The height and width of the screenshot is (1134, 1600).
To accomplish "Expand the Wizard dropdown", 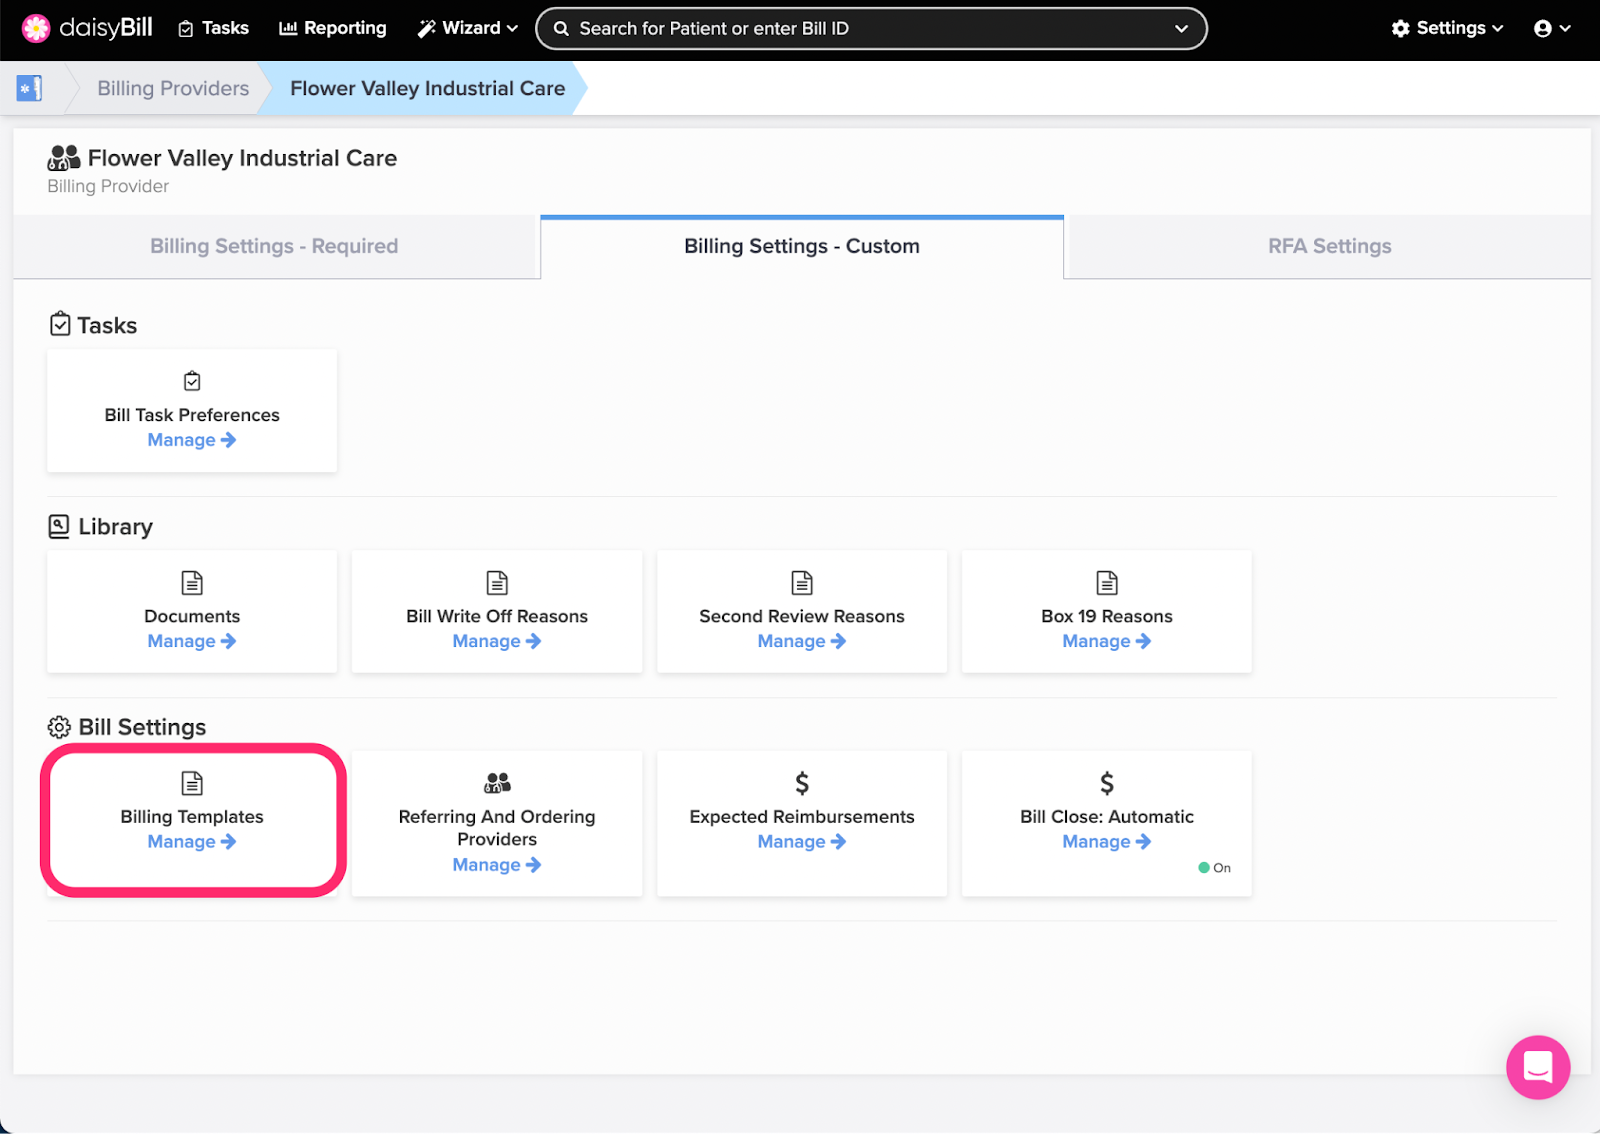I will [x=467, y=28].
